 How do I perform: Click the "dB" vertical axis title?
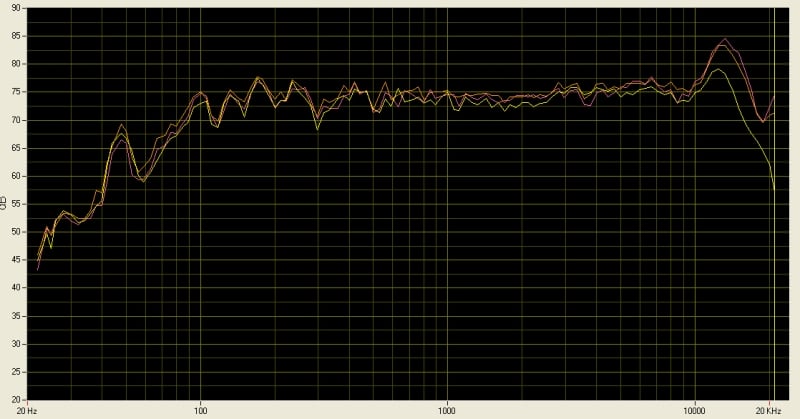point(5,203)
